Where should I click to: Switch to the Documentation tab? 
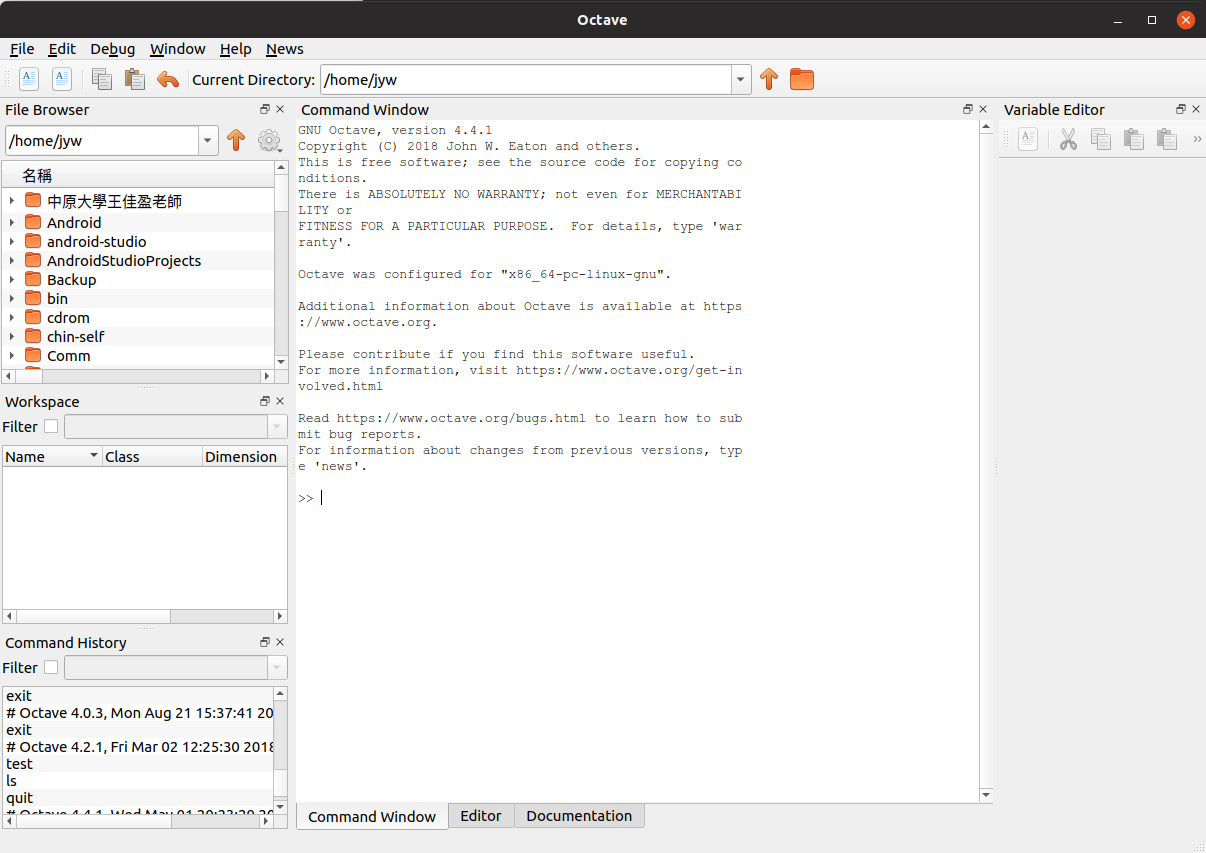[x=579, y=816]
